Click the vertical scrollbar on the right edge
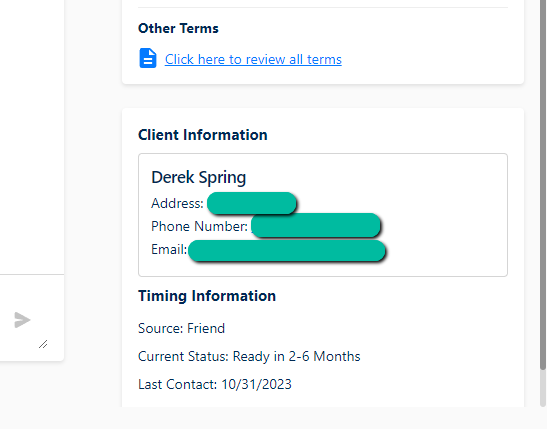This screenshot has width=547, height=429. coord(543,185)
